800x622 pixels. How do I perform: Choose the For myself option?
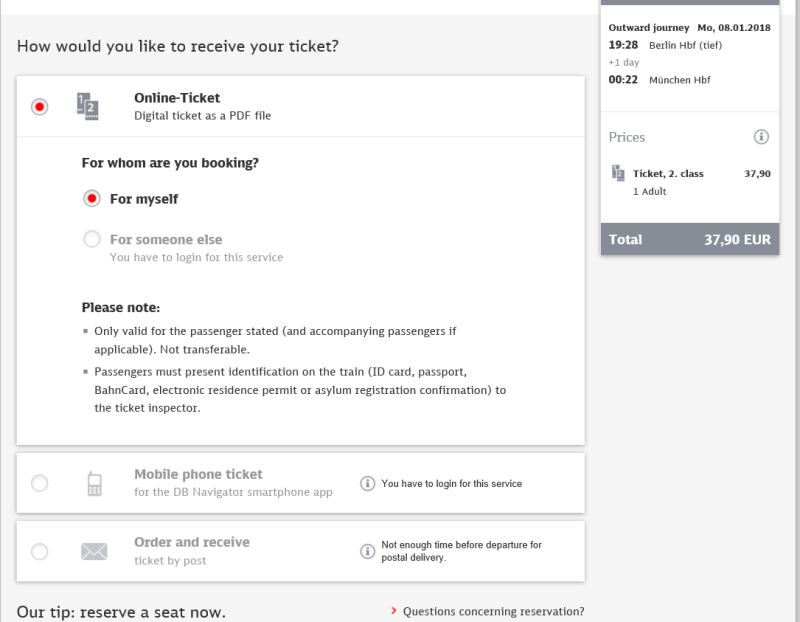pos(92,198)
